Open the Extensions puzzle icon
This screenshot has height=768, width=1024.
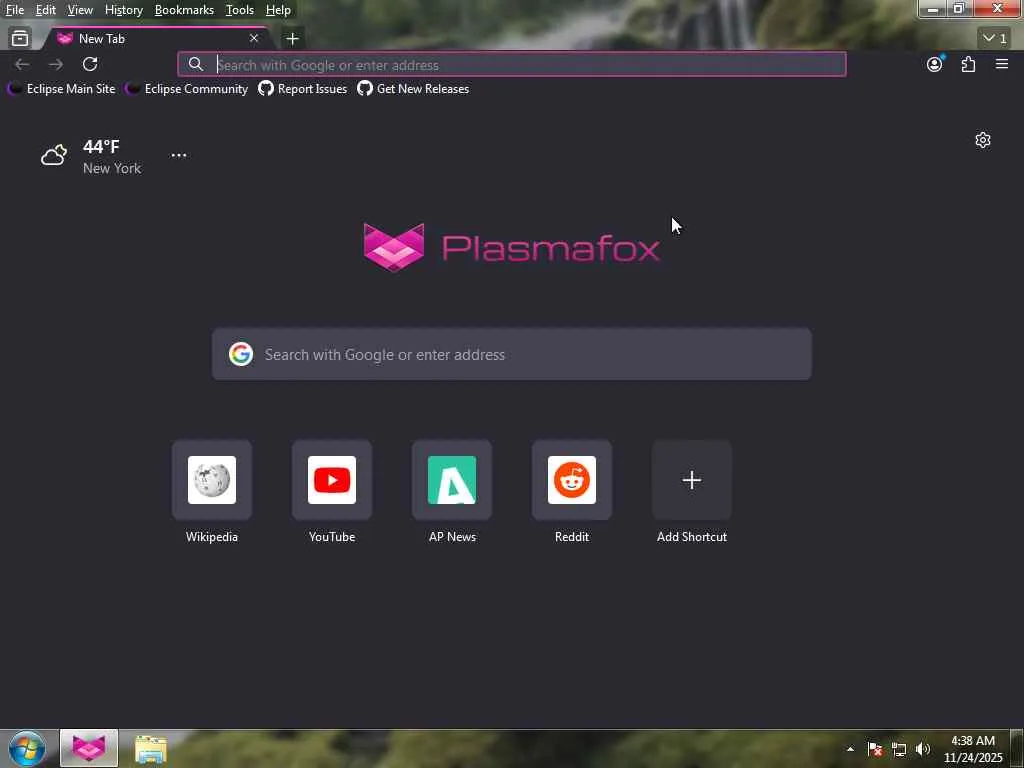click(x=968, y=64)
